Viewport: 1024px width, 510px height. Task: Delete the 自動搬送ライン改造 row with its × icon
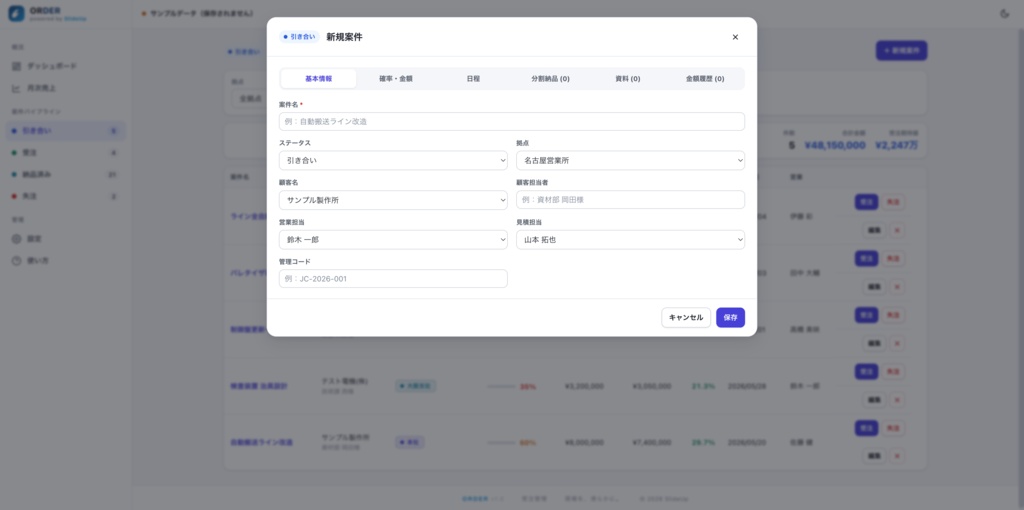[897, 456]
